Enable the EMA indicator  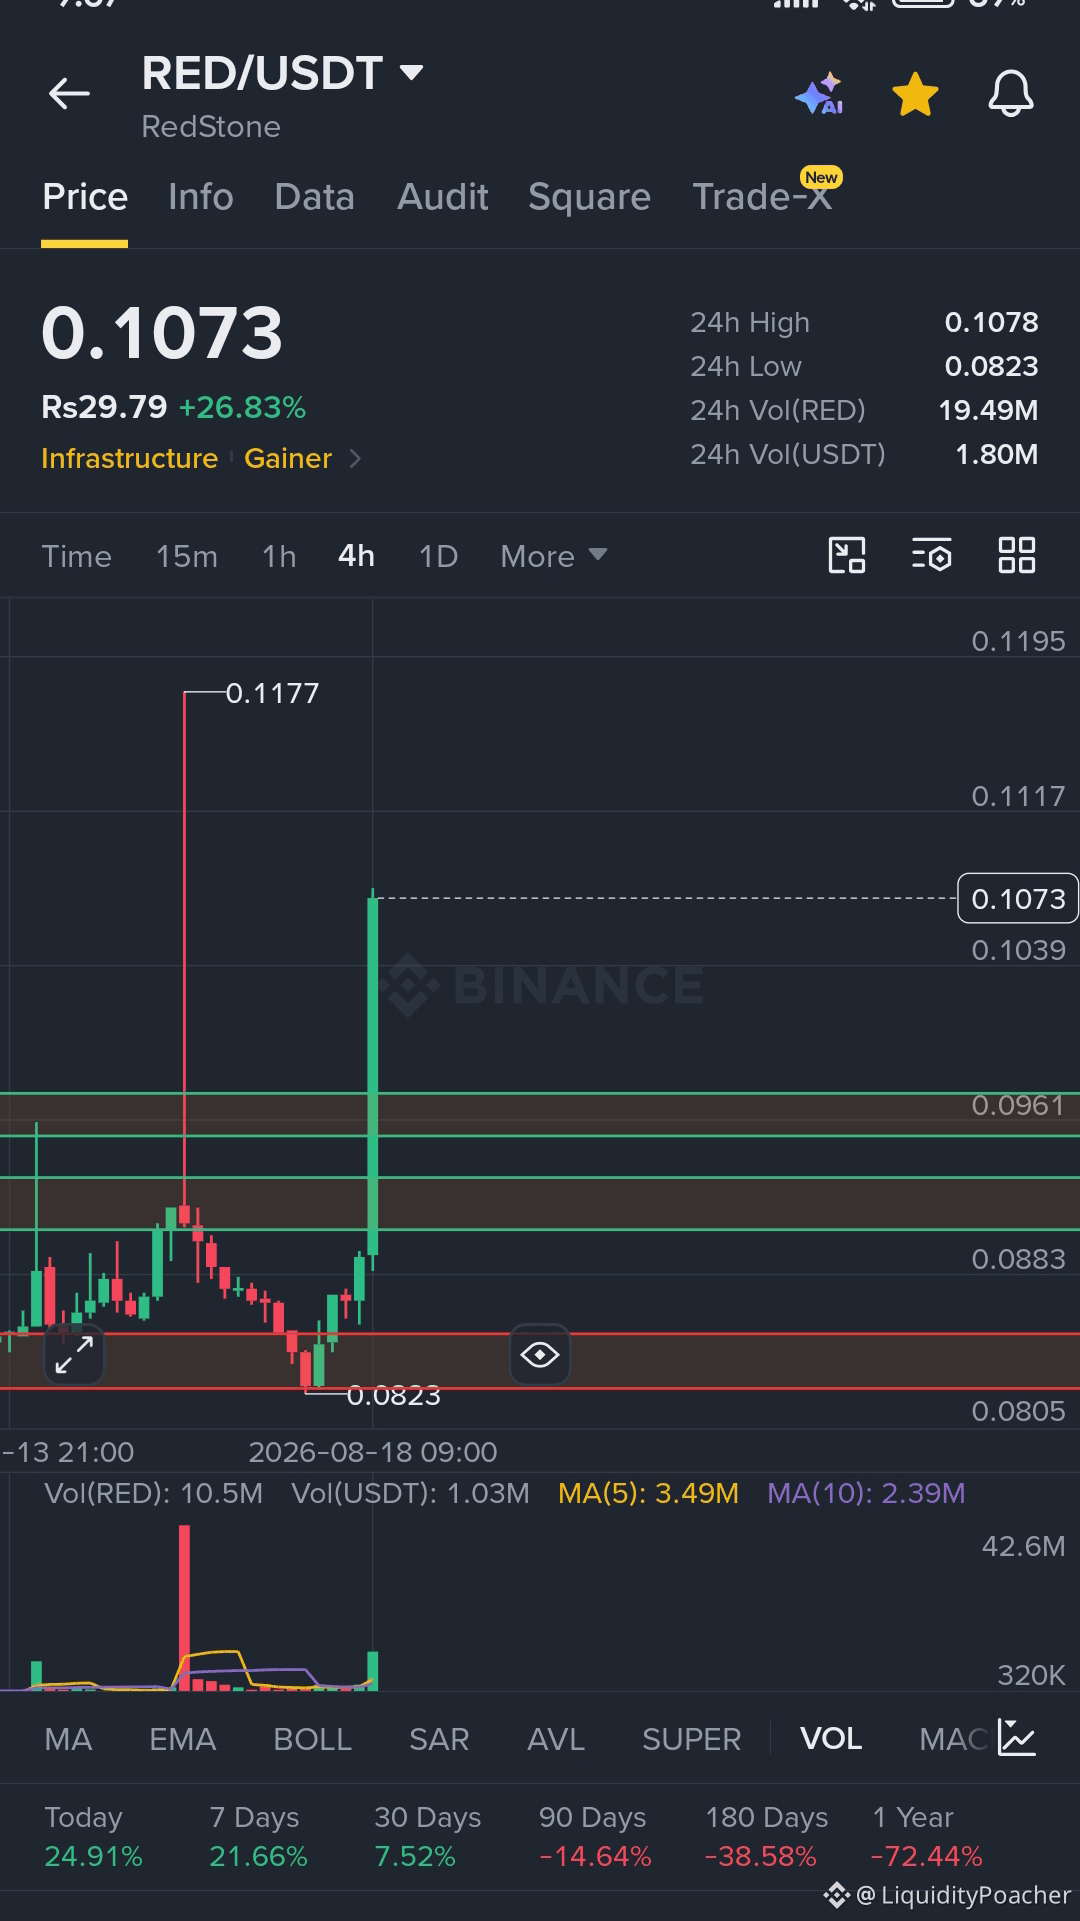point(182,1739)
